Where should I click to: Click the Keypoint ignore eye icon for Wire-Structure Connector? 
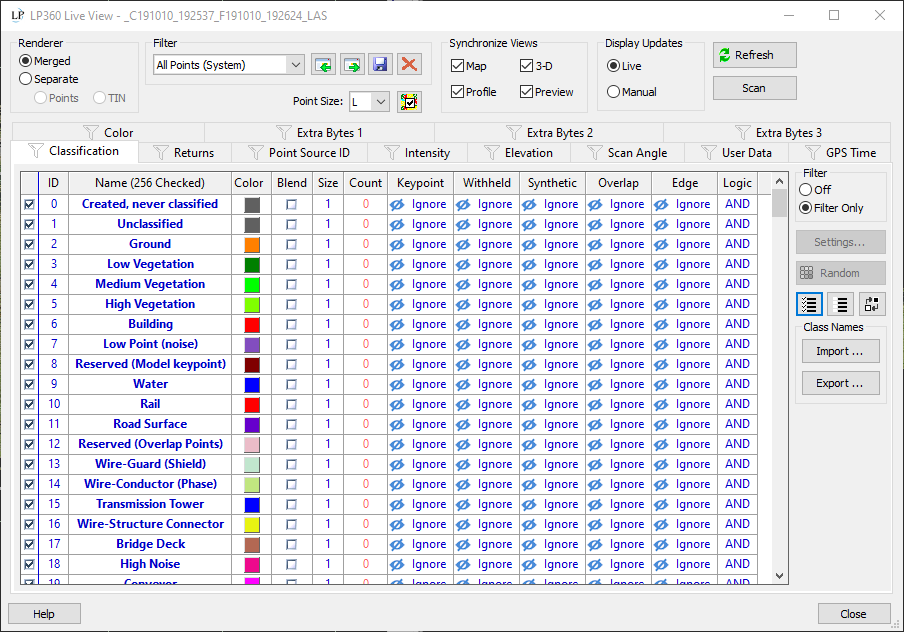point(397,525)
